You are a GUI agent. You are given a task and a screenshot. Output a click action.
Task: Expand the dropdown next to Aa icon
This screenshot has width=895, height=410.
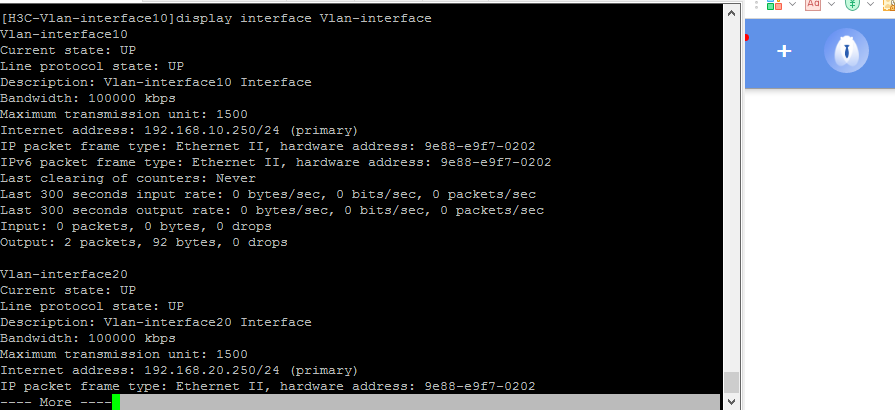point(831,4)
